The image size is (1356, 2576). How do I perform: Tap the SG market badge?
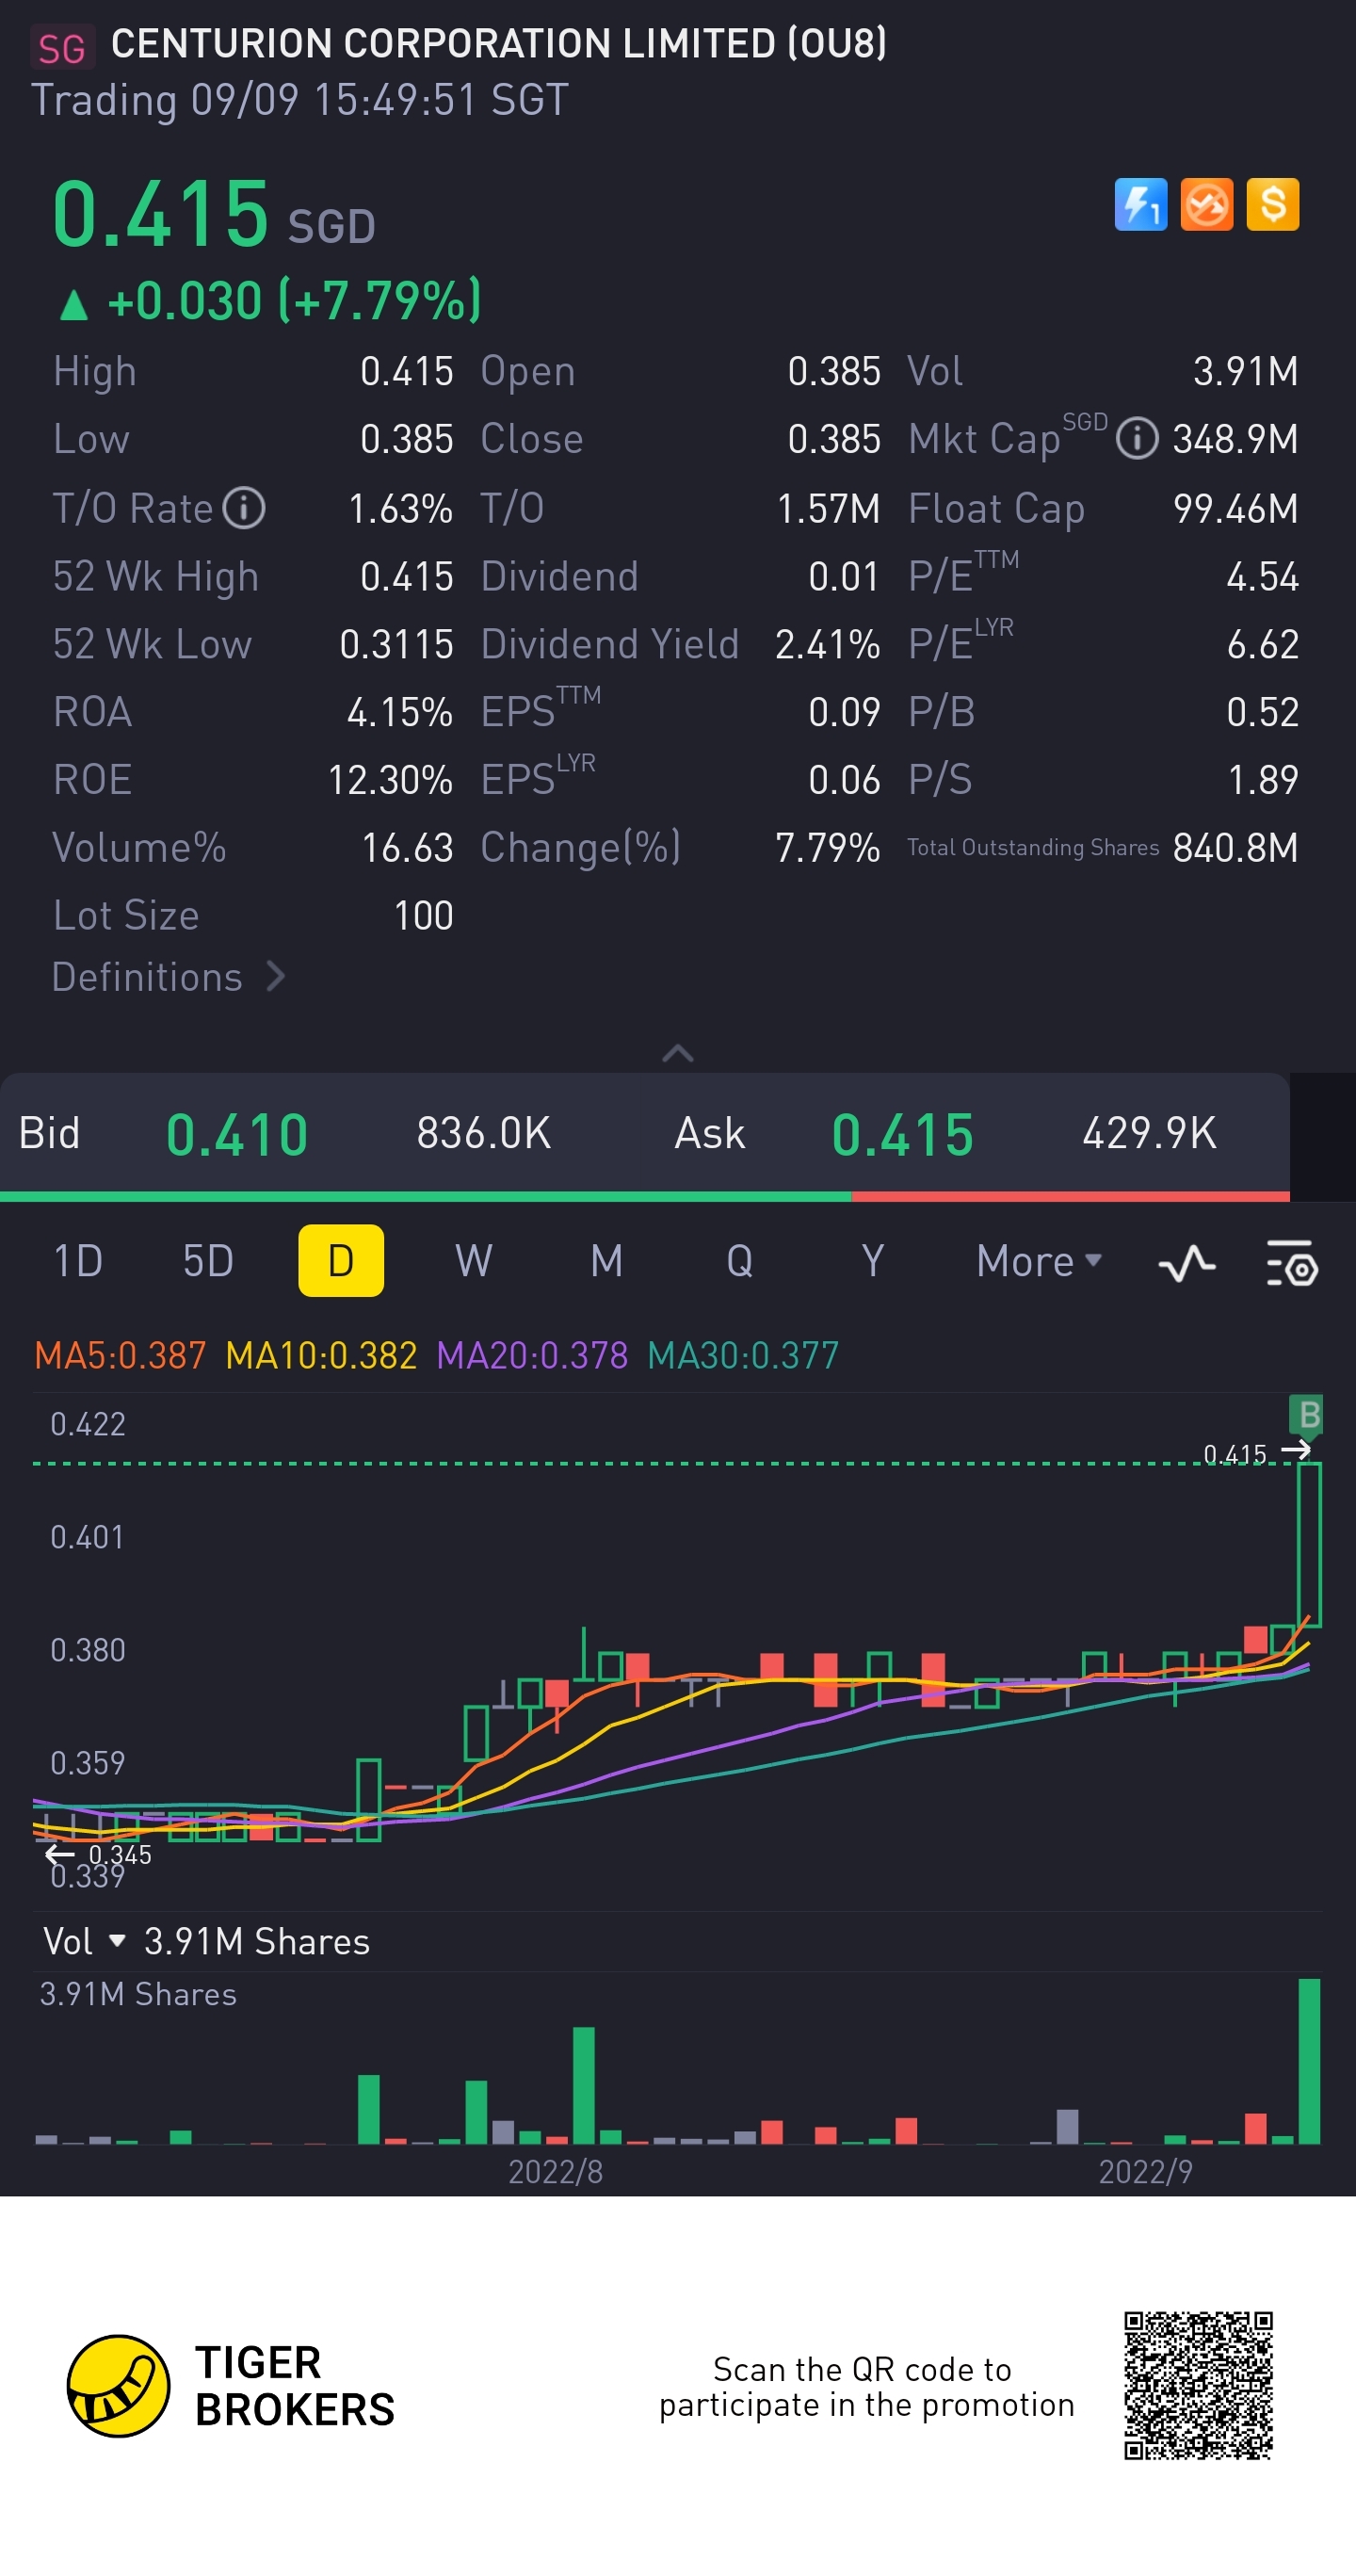coord(62,47)
